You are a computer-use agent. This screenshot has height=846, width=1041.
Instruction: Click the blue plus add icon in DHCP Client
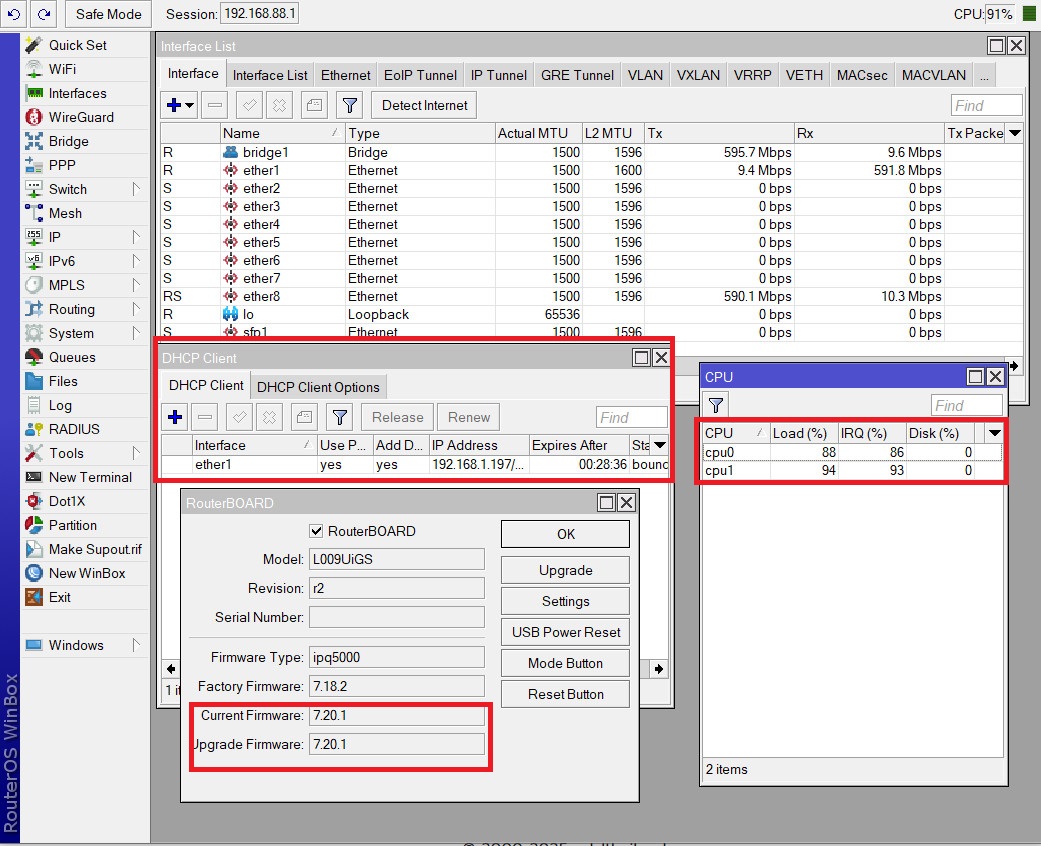(175, 417)
